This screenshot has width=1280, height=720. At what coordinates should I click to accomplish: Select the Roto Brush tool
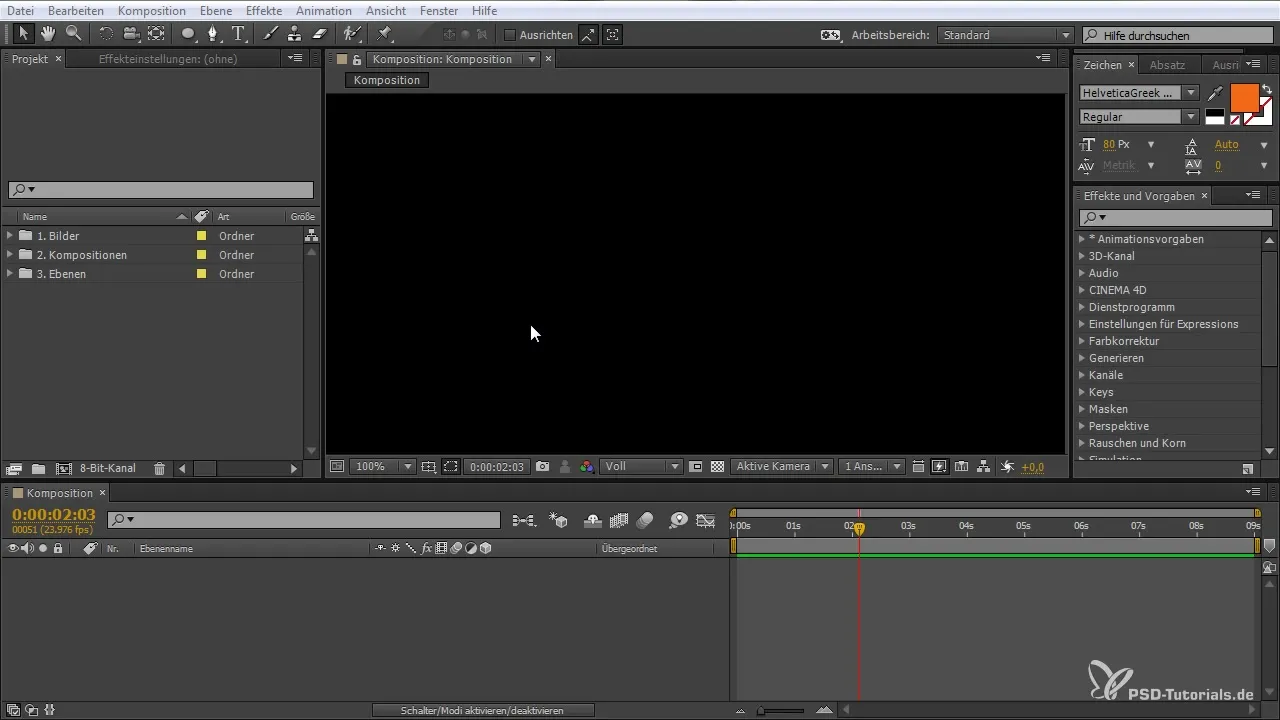(x=352, y=34)
